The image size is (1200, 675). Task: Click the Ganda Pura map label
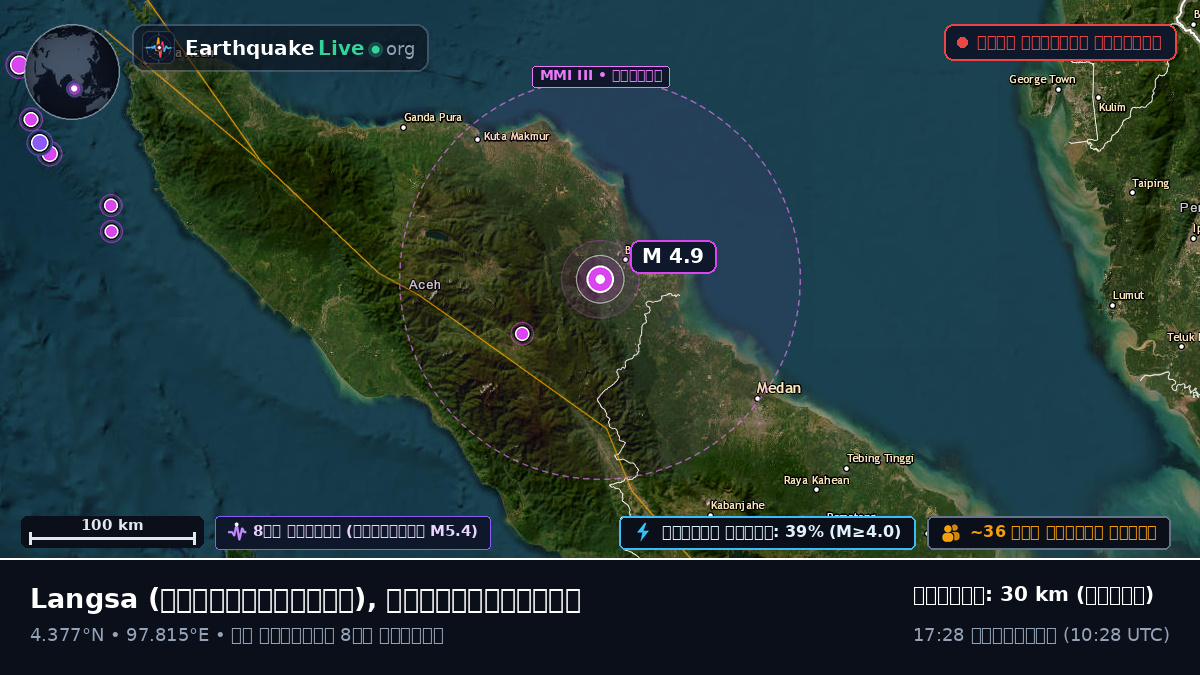[433, 117]
